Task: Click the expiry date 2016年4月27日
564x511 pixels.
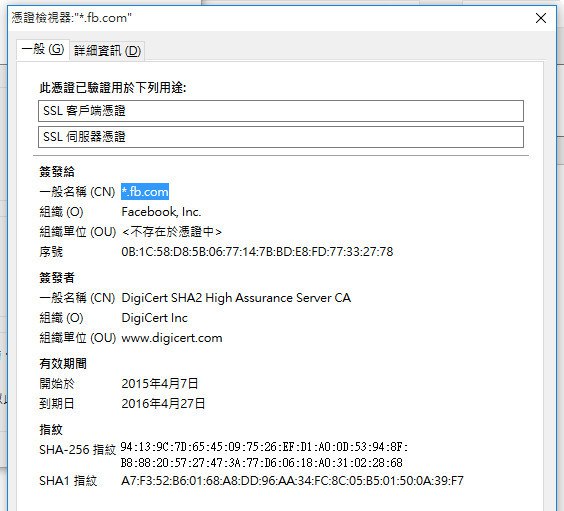Action: pyautogui.click(x=163, y=403)
